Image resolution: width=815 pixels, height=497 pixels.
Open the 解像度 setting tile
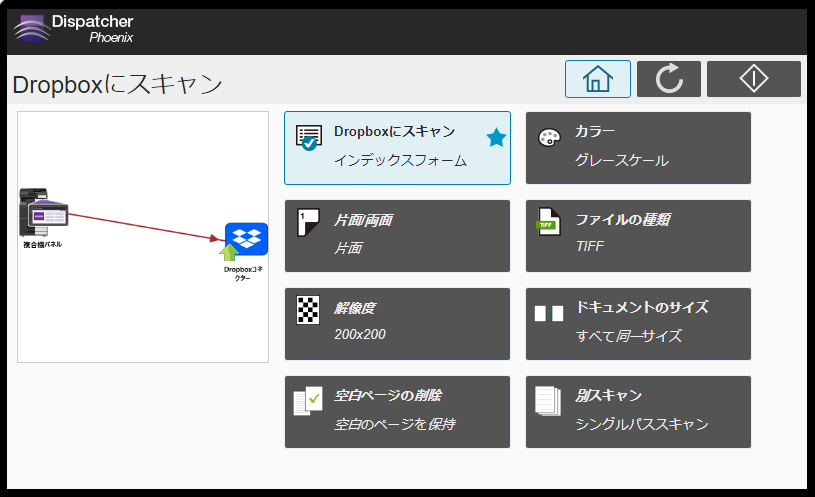[x=397, y=324]
